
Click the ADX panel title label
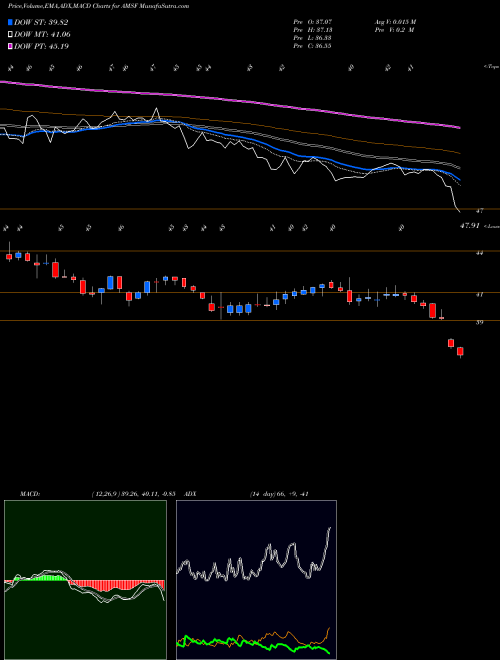click(191, 494)
